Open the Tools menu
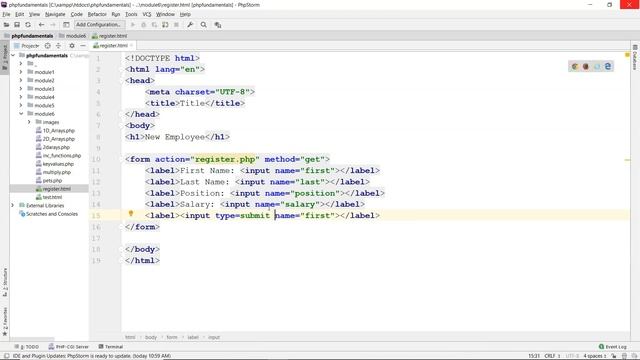The height and width of the screenshot is (360, 640). pos(131,14)
